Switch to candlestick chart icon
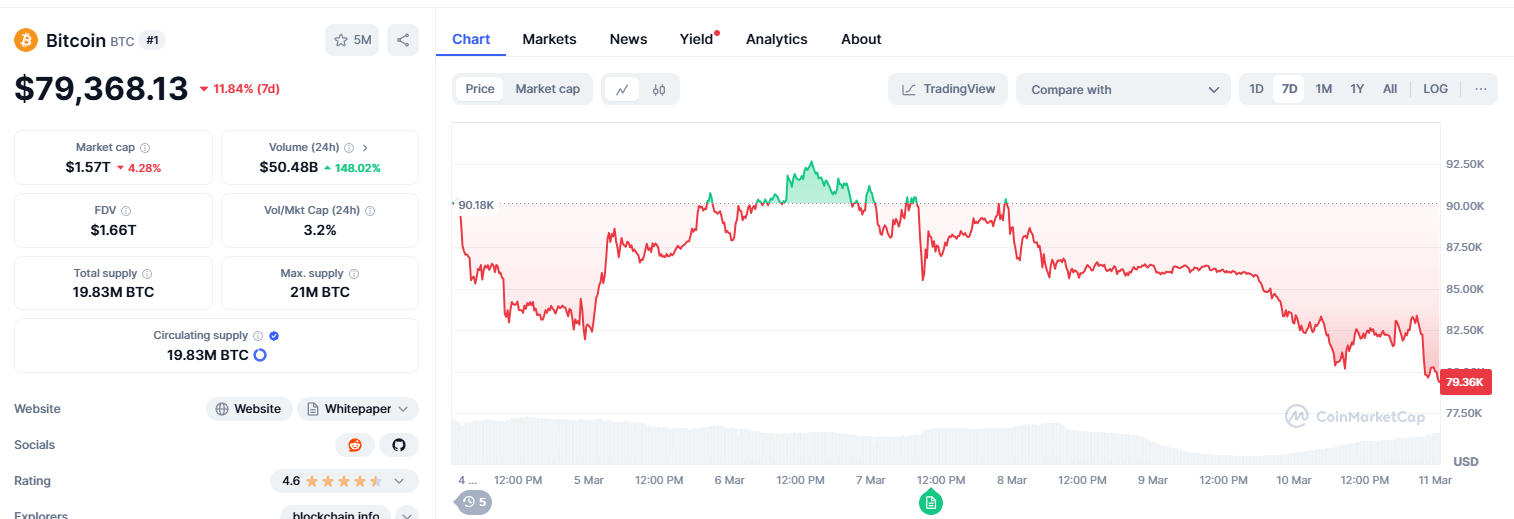The height and width of the screenshot is (519, 1514). (x=658, y=89)
